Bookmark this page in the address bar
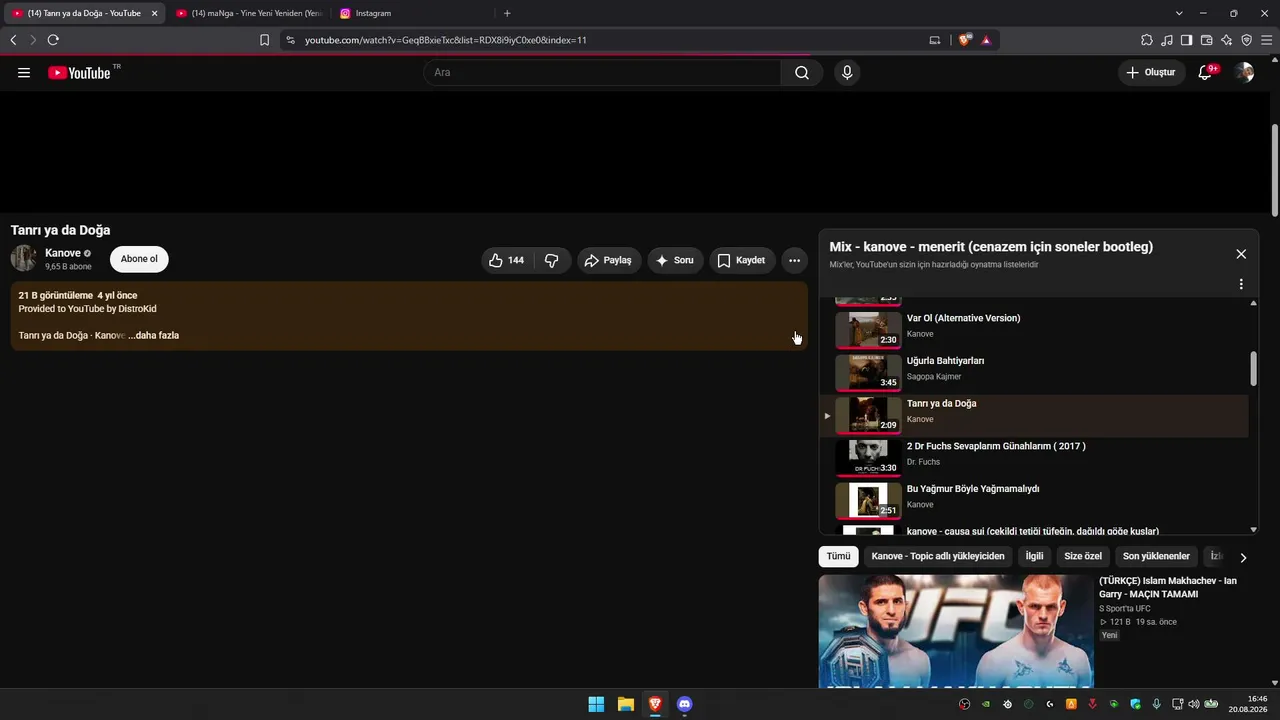1280x720 pixels. (264, 40)
